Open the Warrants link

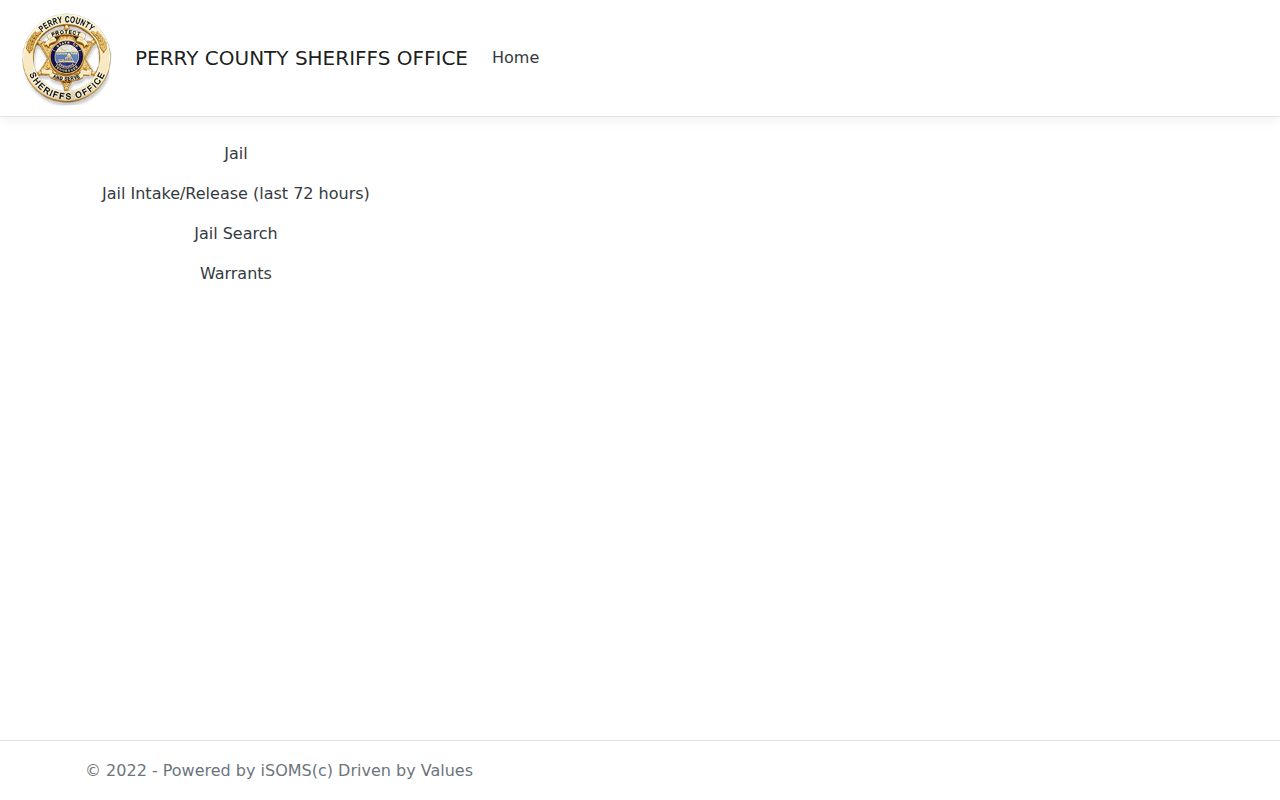pyautogui.click(x=236, y=273)
